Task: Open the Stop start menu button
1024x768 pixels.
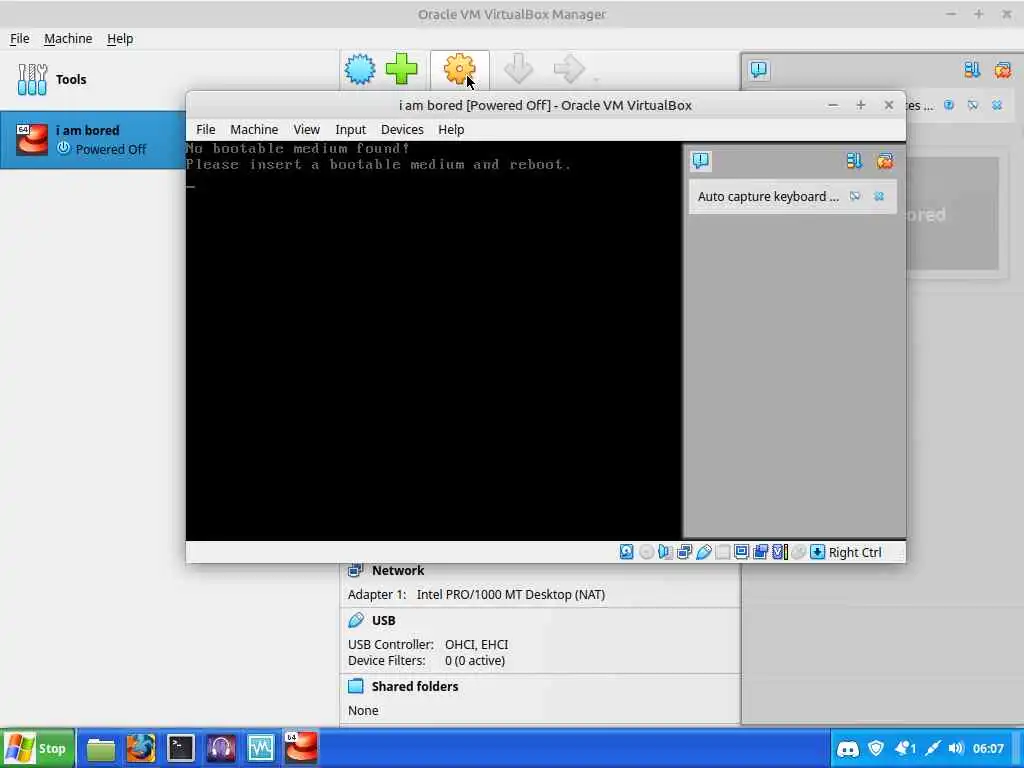Action: click(x=37, y=748)
